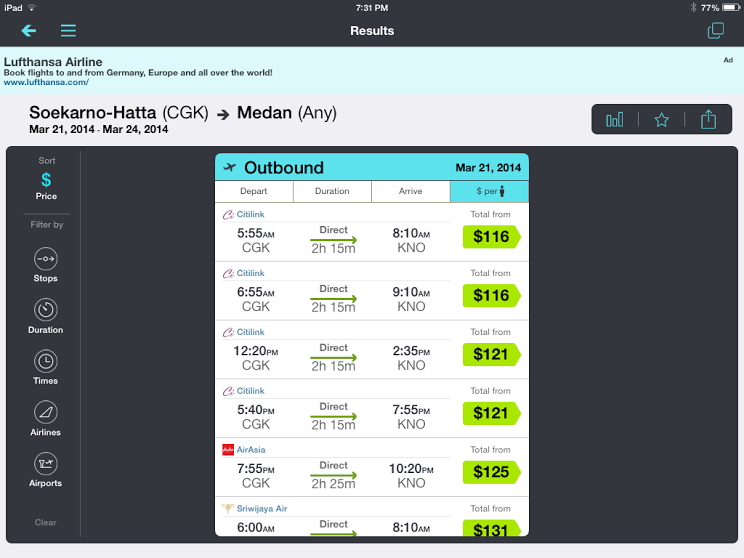The height and width of the screenshot is (558, 744).
Task: Open the Airports filter
Action: (46, 469)
